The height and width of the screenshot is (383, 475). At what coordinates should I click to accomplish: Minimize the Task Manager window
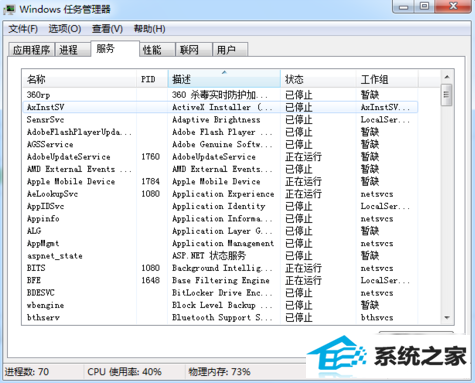(x=404, y=7)
